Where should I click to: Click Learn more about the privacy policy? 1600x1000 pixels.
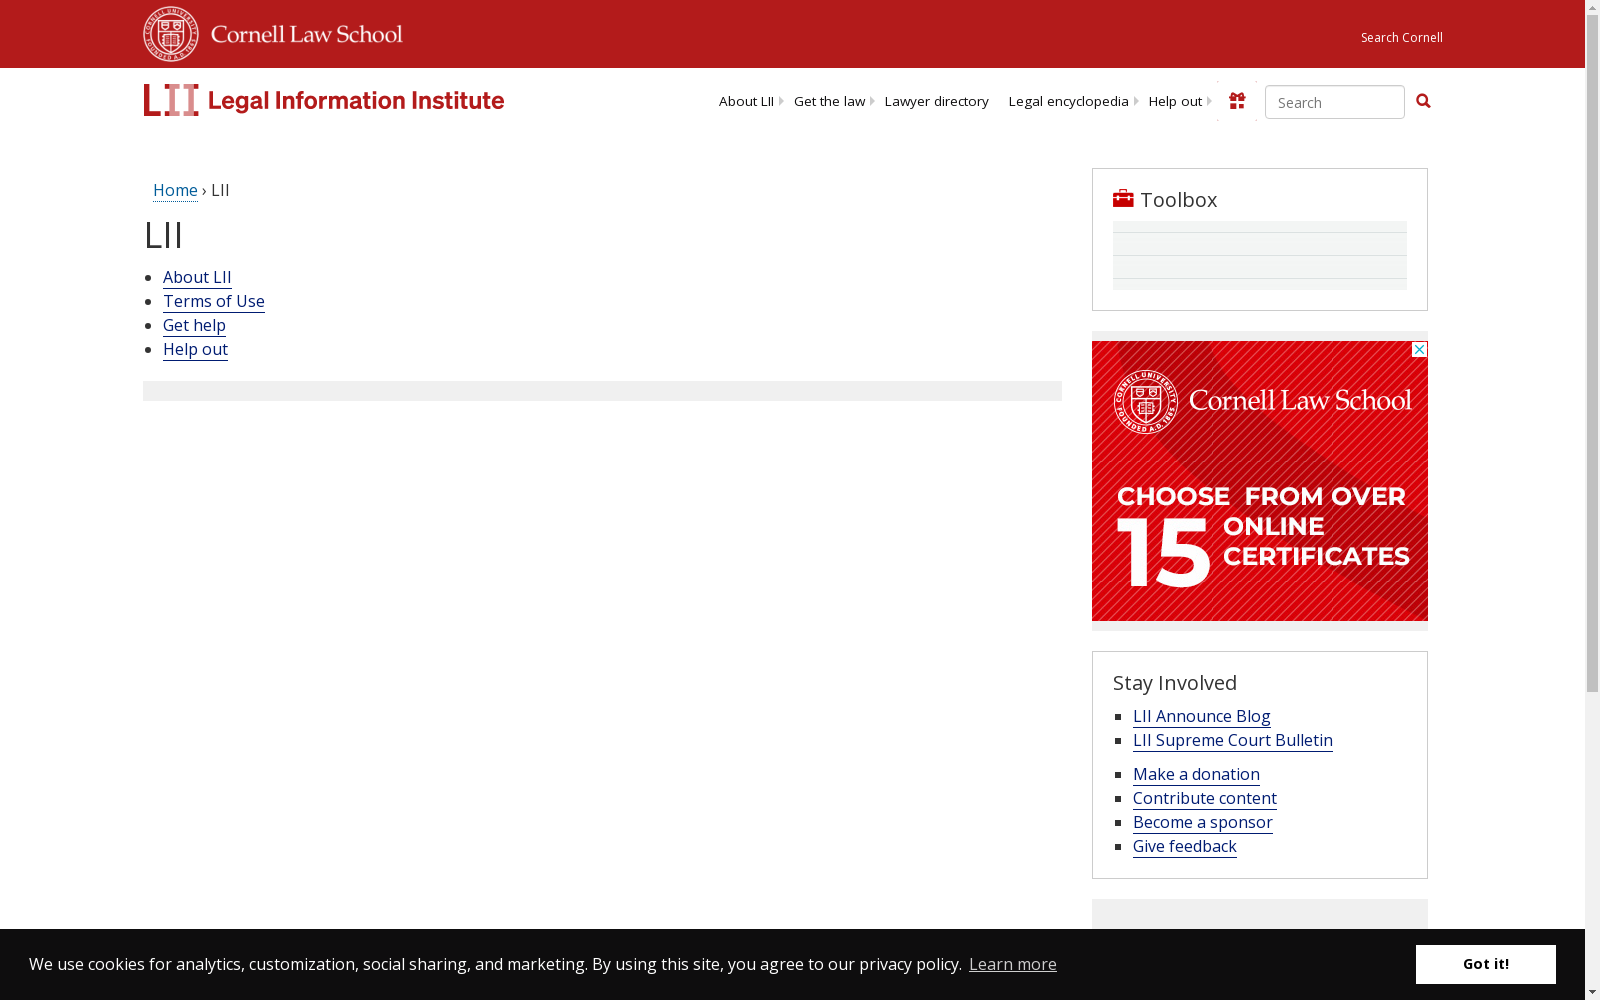pyautogui.click(x=1012, y=964)
